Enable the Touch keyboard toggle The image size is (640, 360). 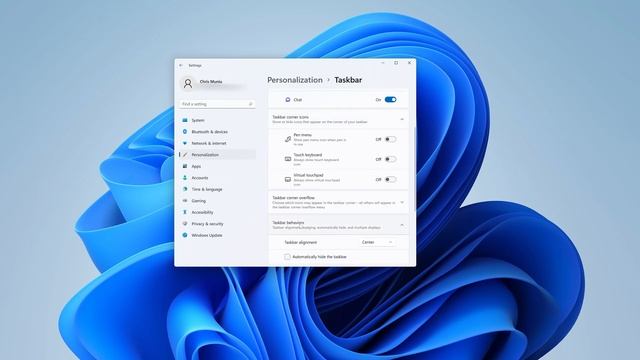[390, 159]
